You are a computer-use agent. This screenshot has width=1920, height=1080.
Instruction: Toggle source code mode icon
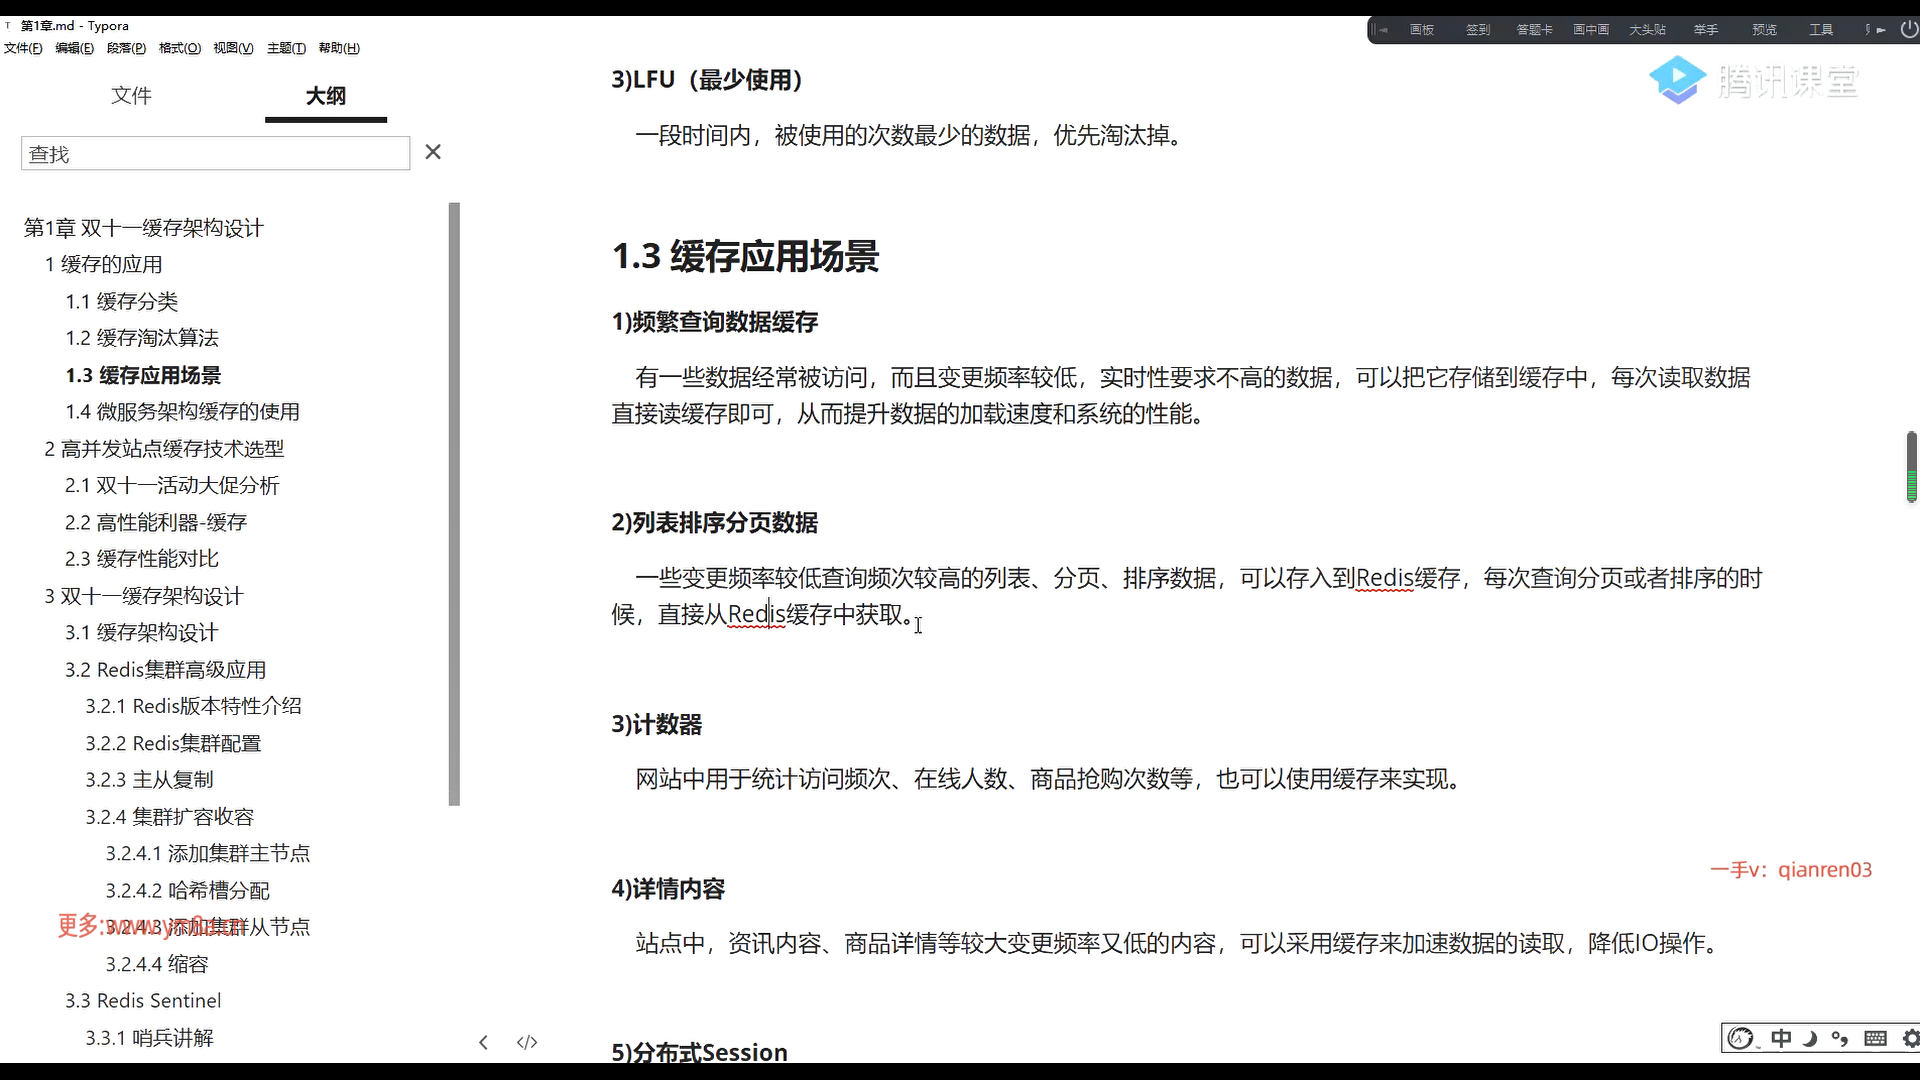tap(527, 1042)
